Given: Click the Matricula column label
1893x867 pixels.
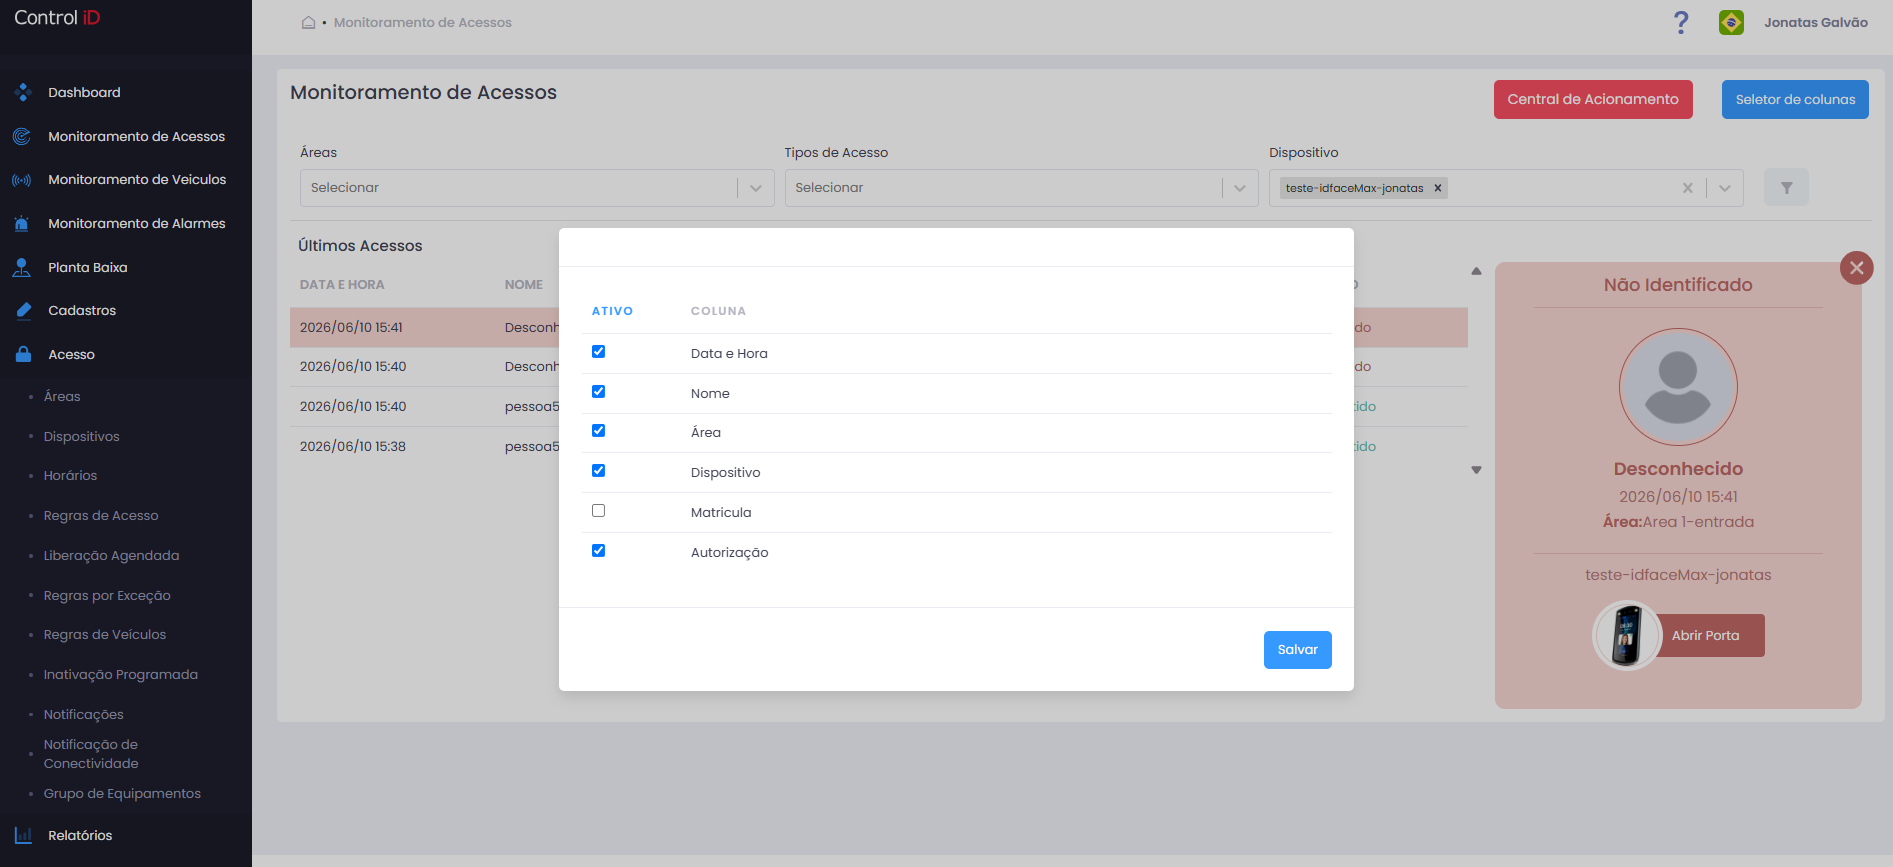Looking at the screenshot, I should click(x=721, y=512).
